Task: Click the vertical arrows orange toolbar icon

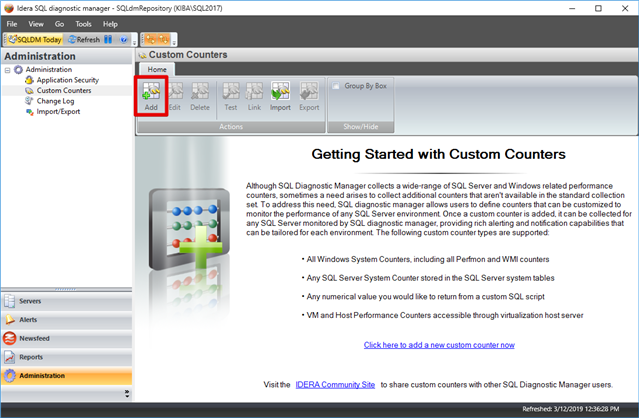Action: [x=164, y=40]
